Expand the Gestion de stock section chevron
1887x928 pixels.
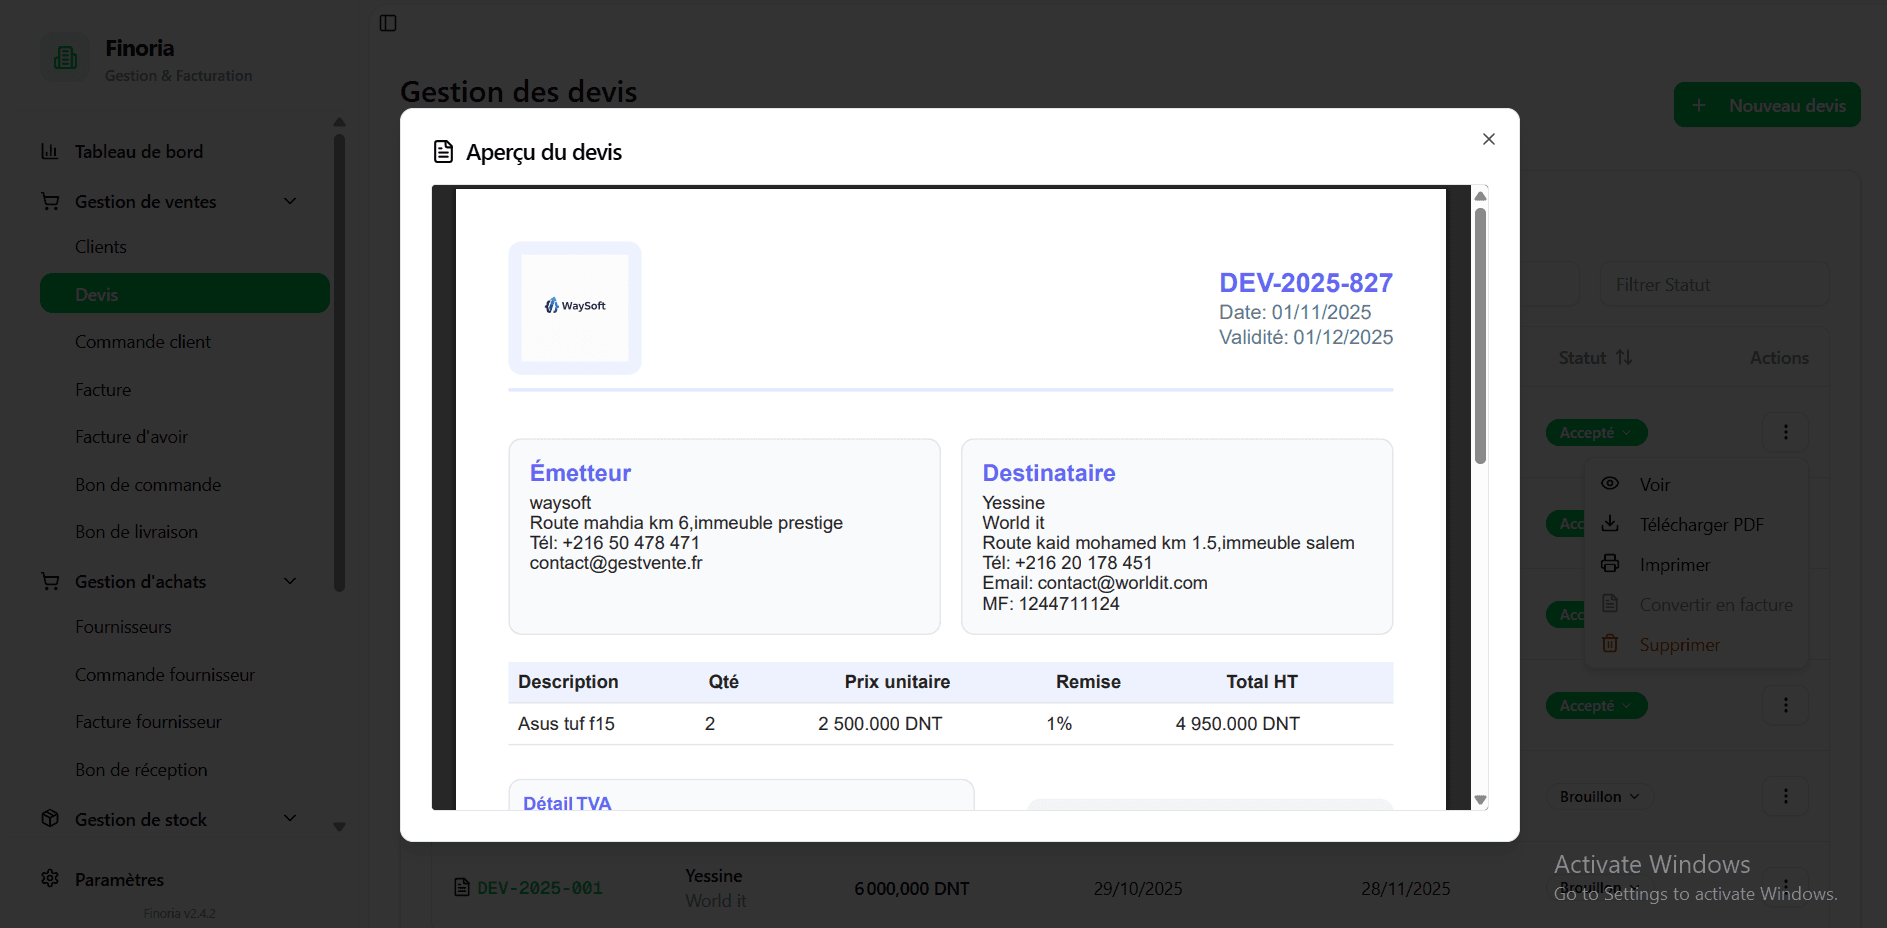[x=290, y=818]
